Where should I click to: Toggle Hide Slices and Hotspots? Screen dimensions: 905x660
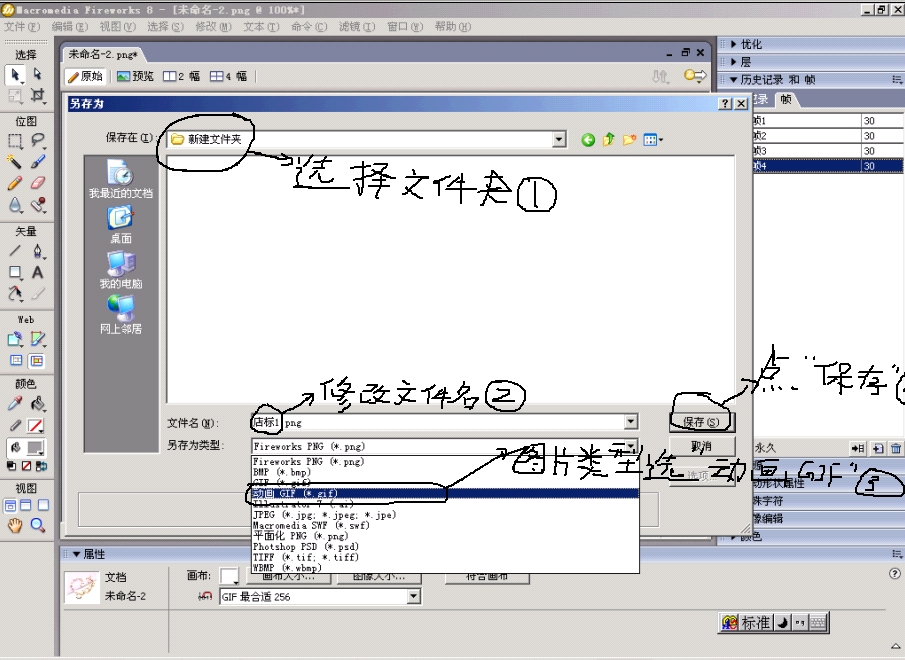pyautogui.click(x=16, y=361)
